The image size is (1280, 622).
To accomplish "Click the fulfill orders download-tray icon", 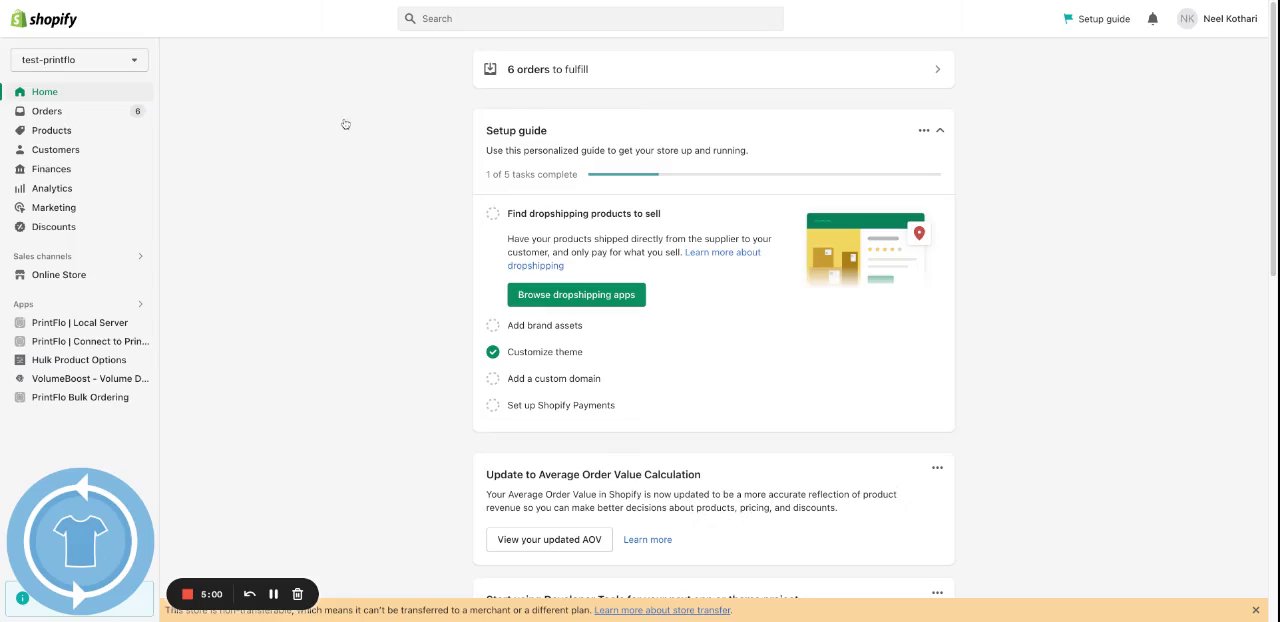I will [x=490, y=69].
